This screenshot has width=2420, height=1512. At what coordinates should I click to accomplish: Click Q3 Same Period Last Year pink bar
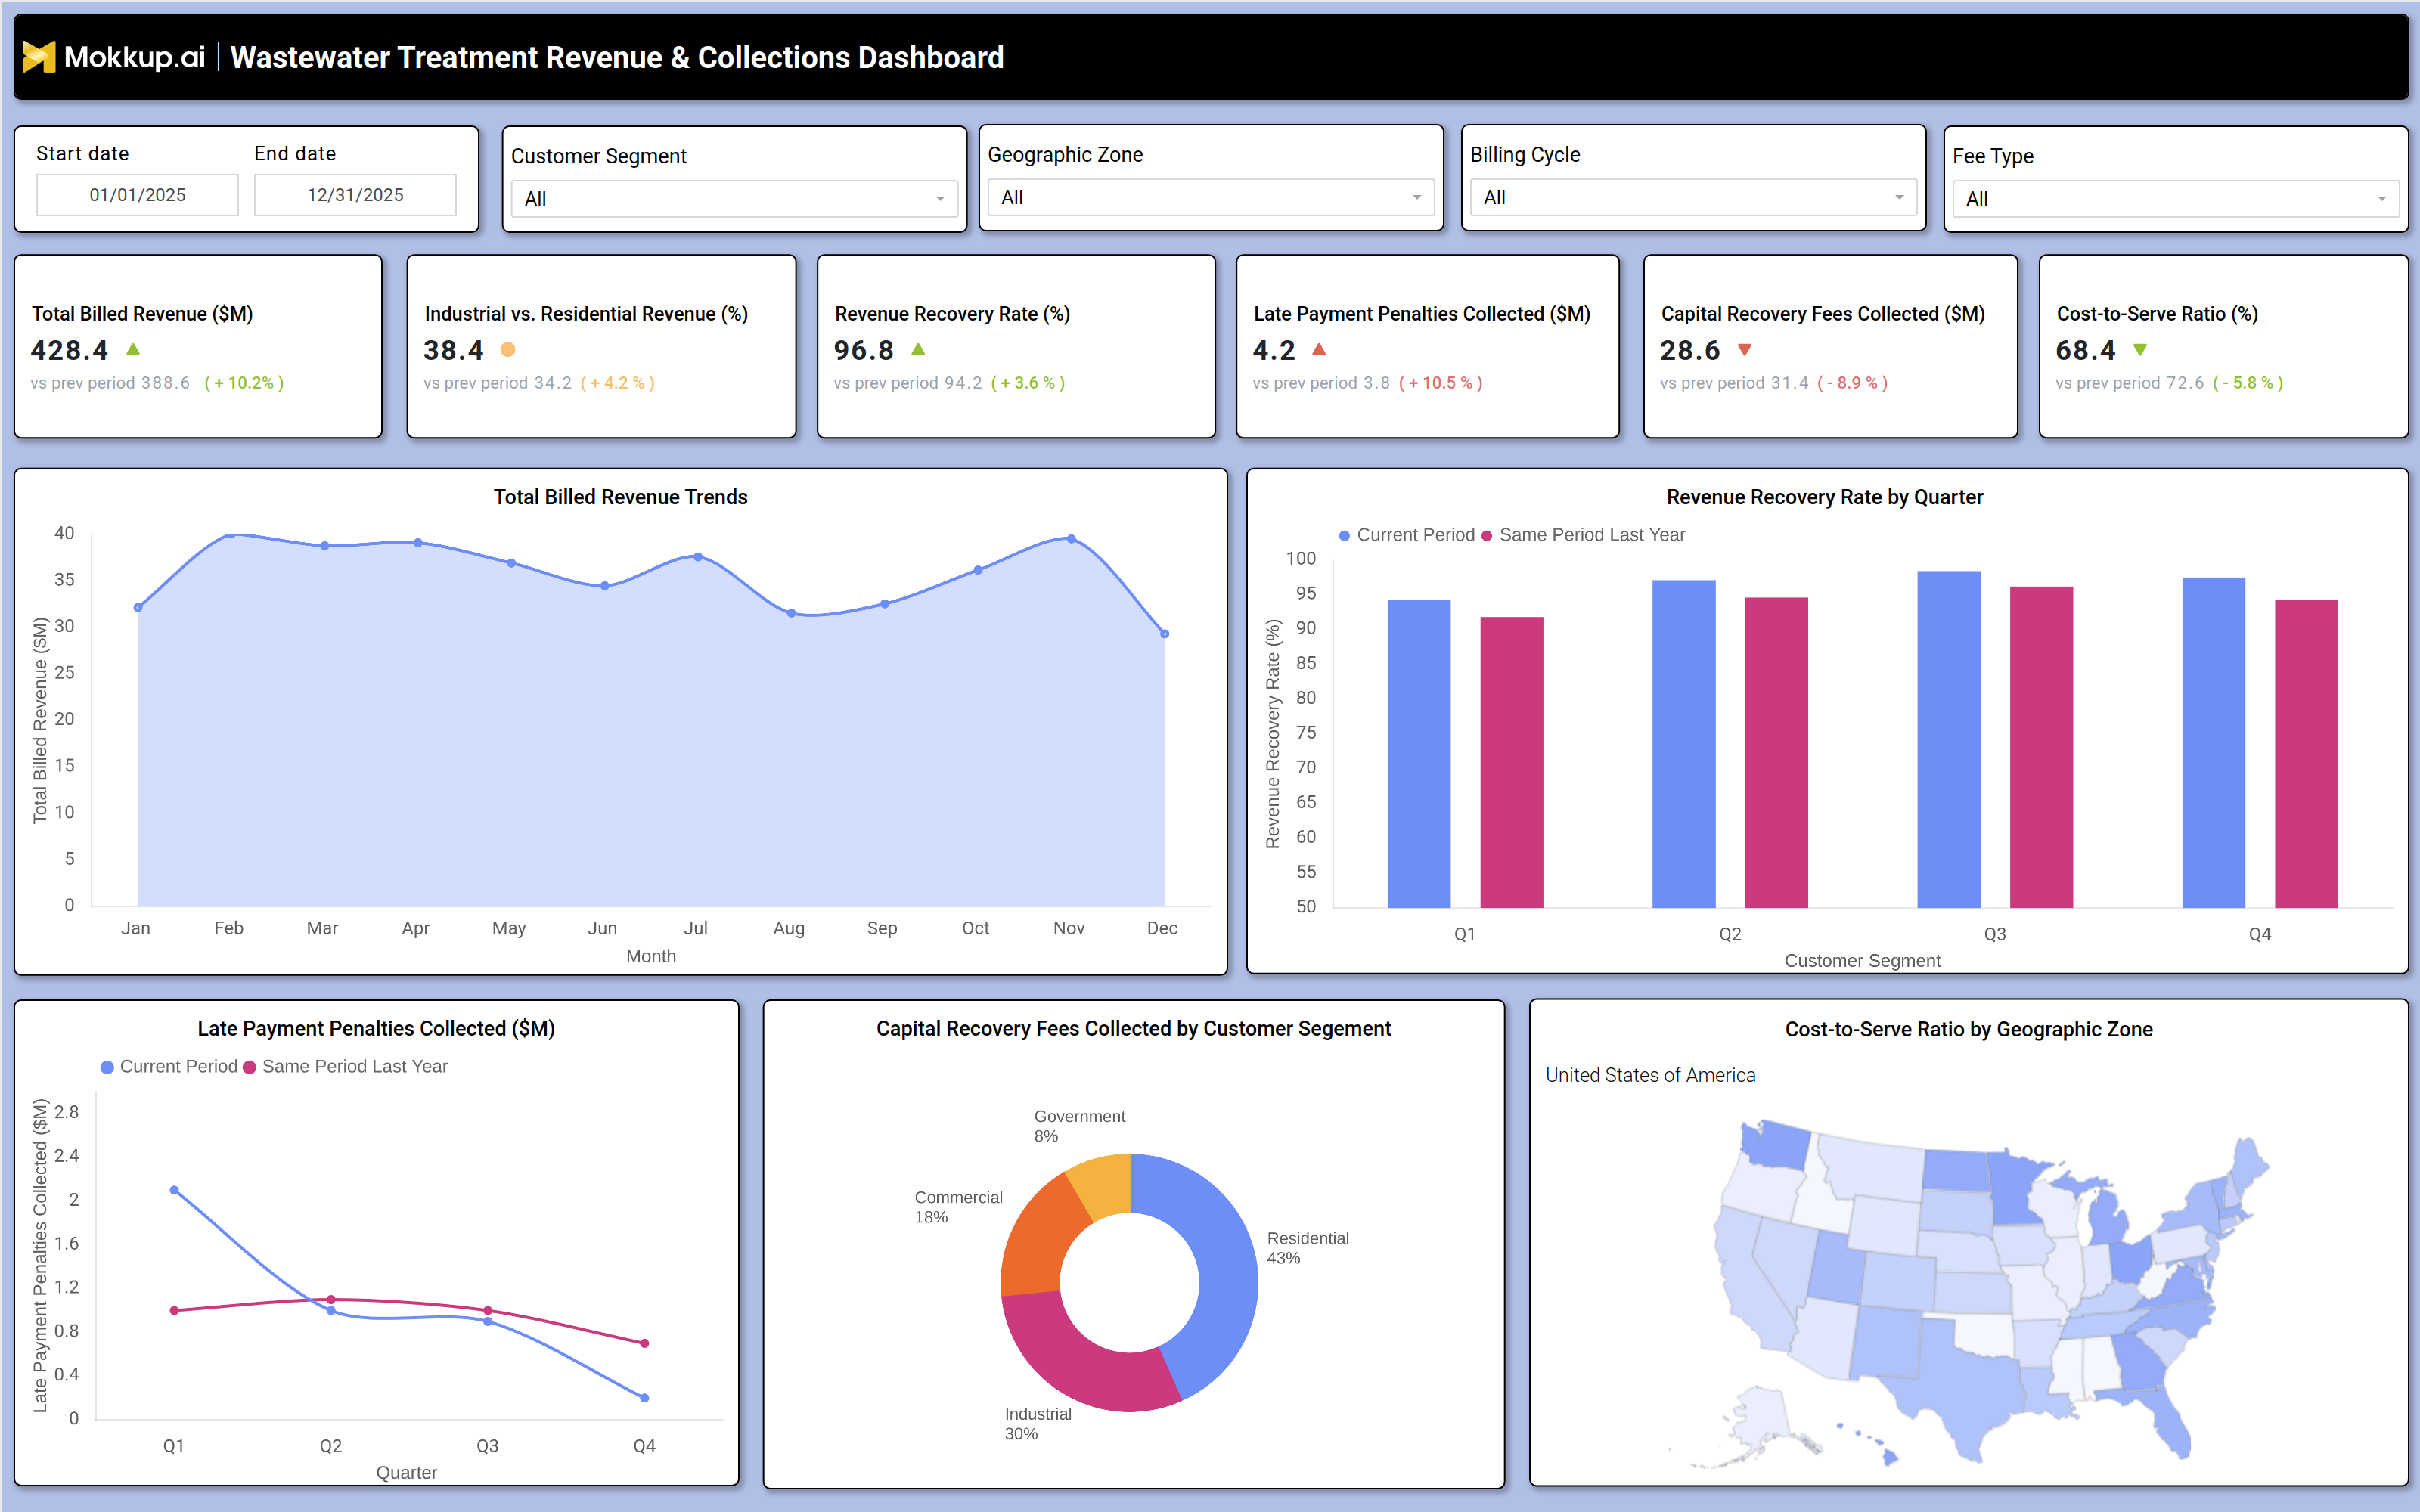click(2042, 747)
